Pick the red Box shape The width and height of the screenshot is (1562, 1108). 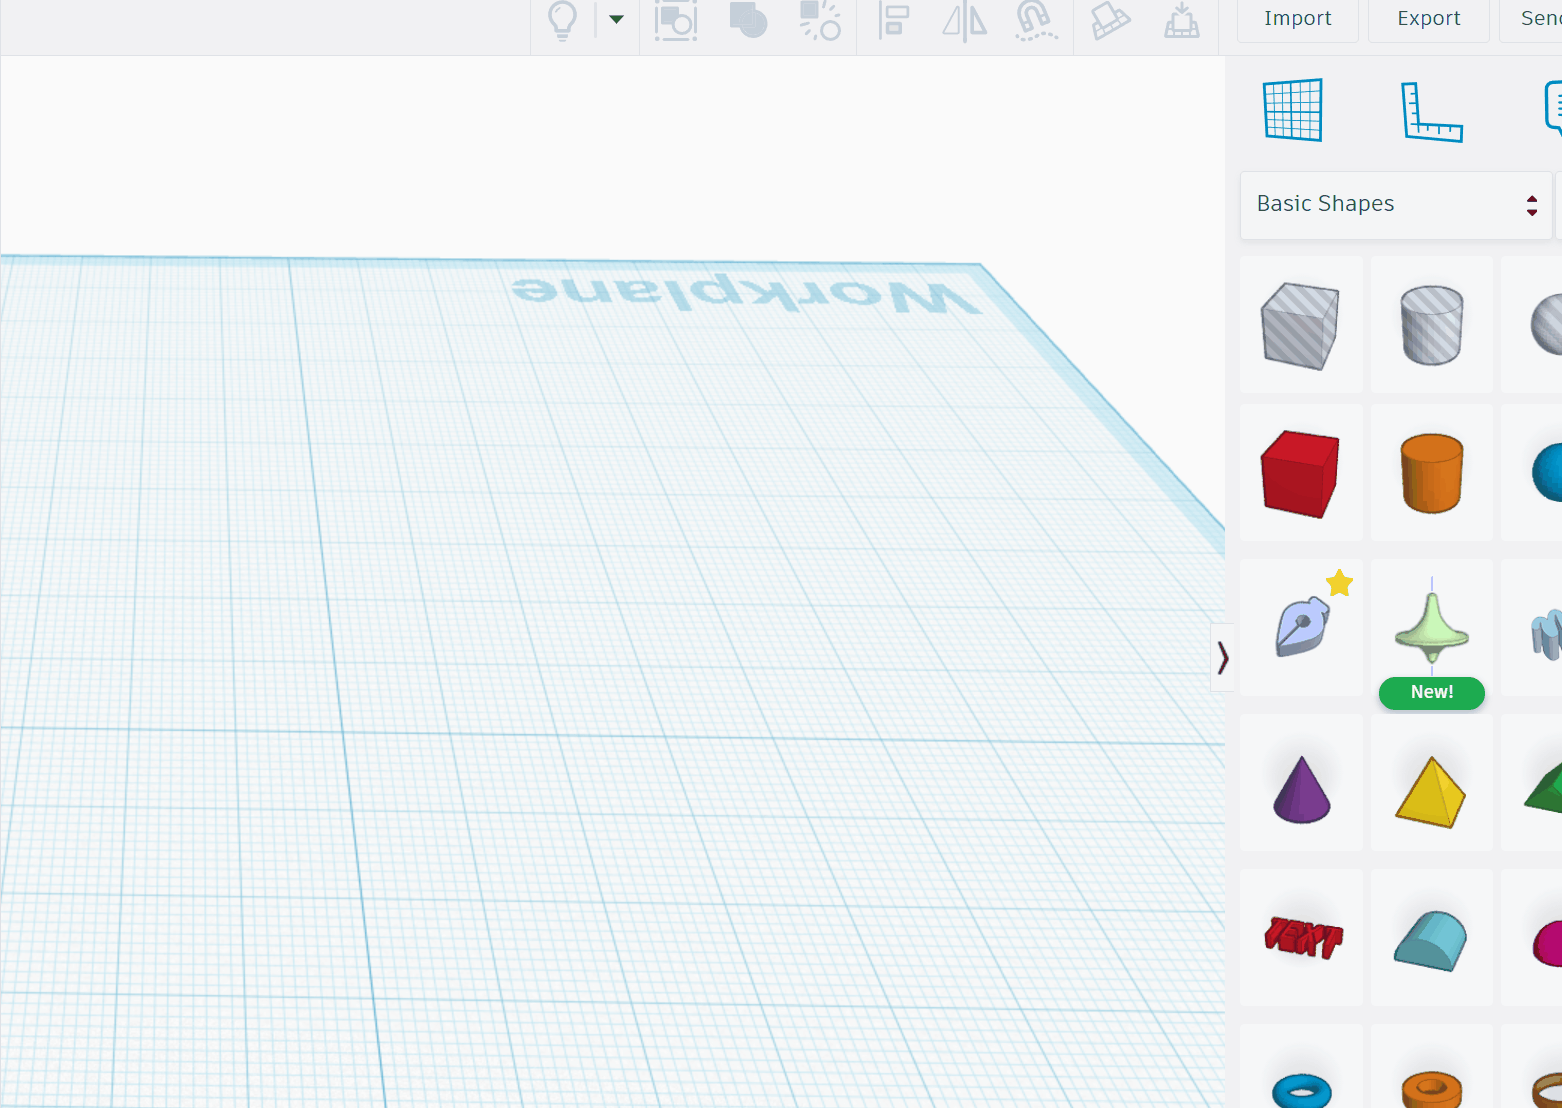pos(1301,473)
